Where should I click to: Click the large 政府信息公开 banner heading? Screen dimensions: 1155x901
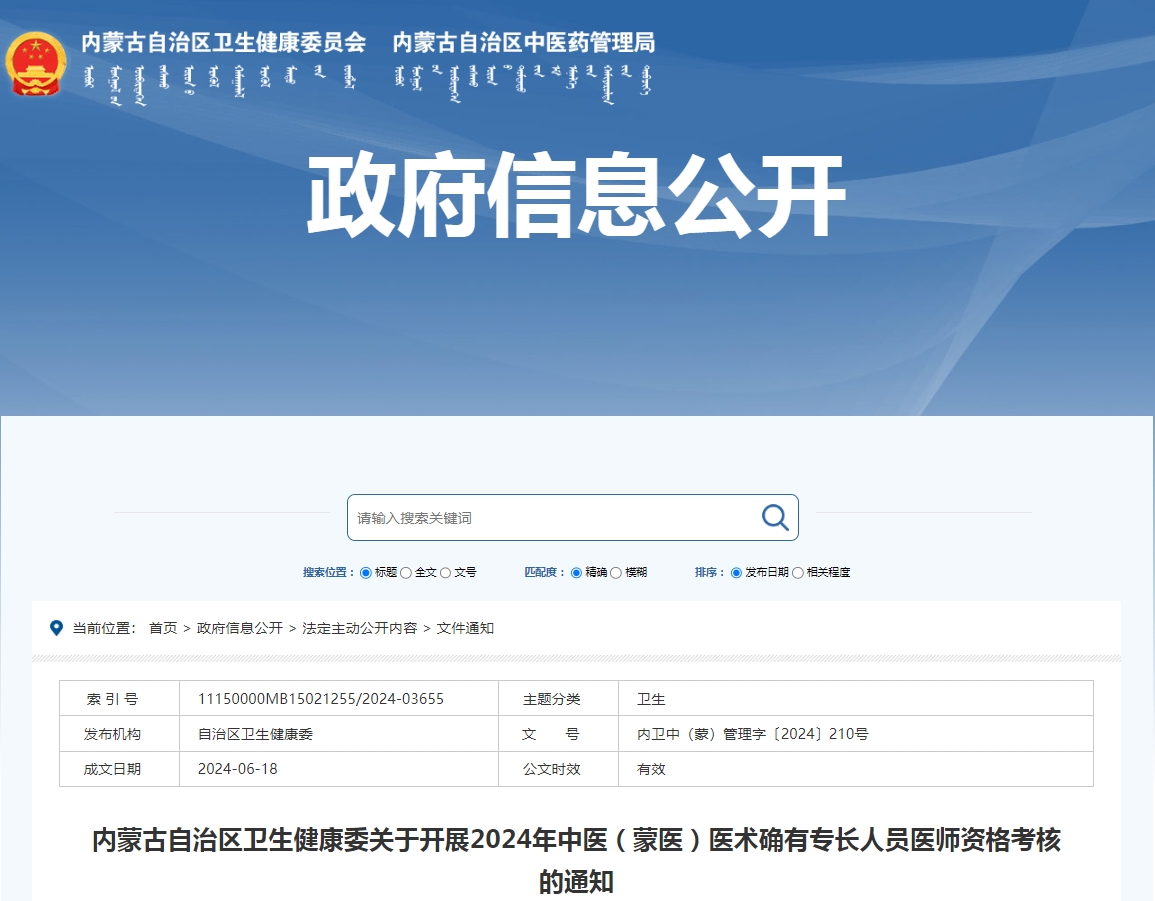[576, 196]
